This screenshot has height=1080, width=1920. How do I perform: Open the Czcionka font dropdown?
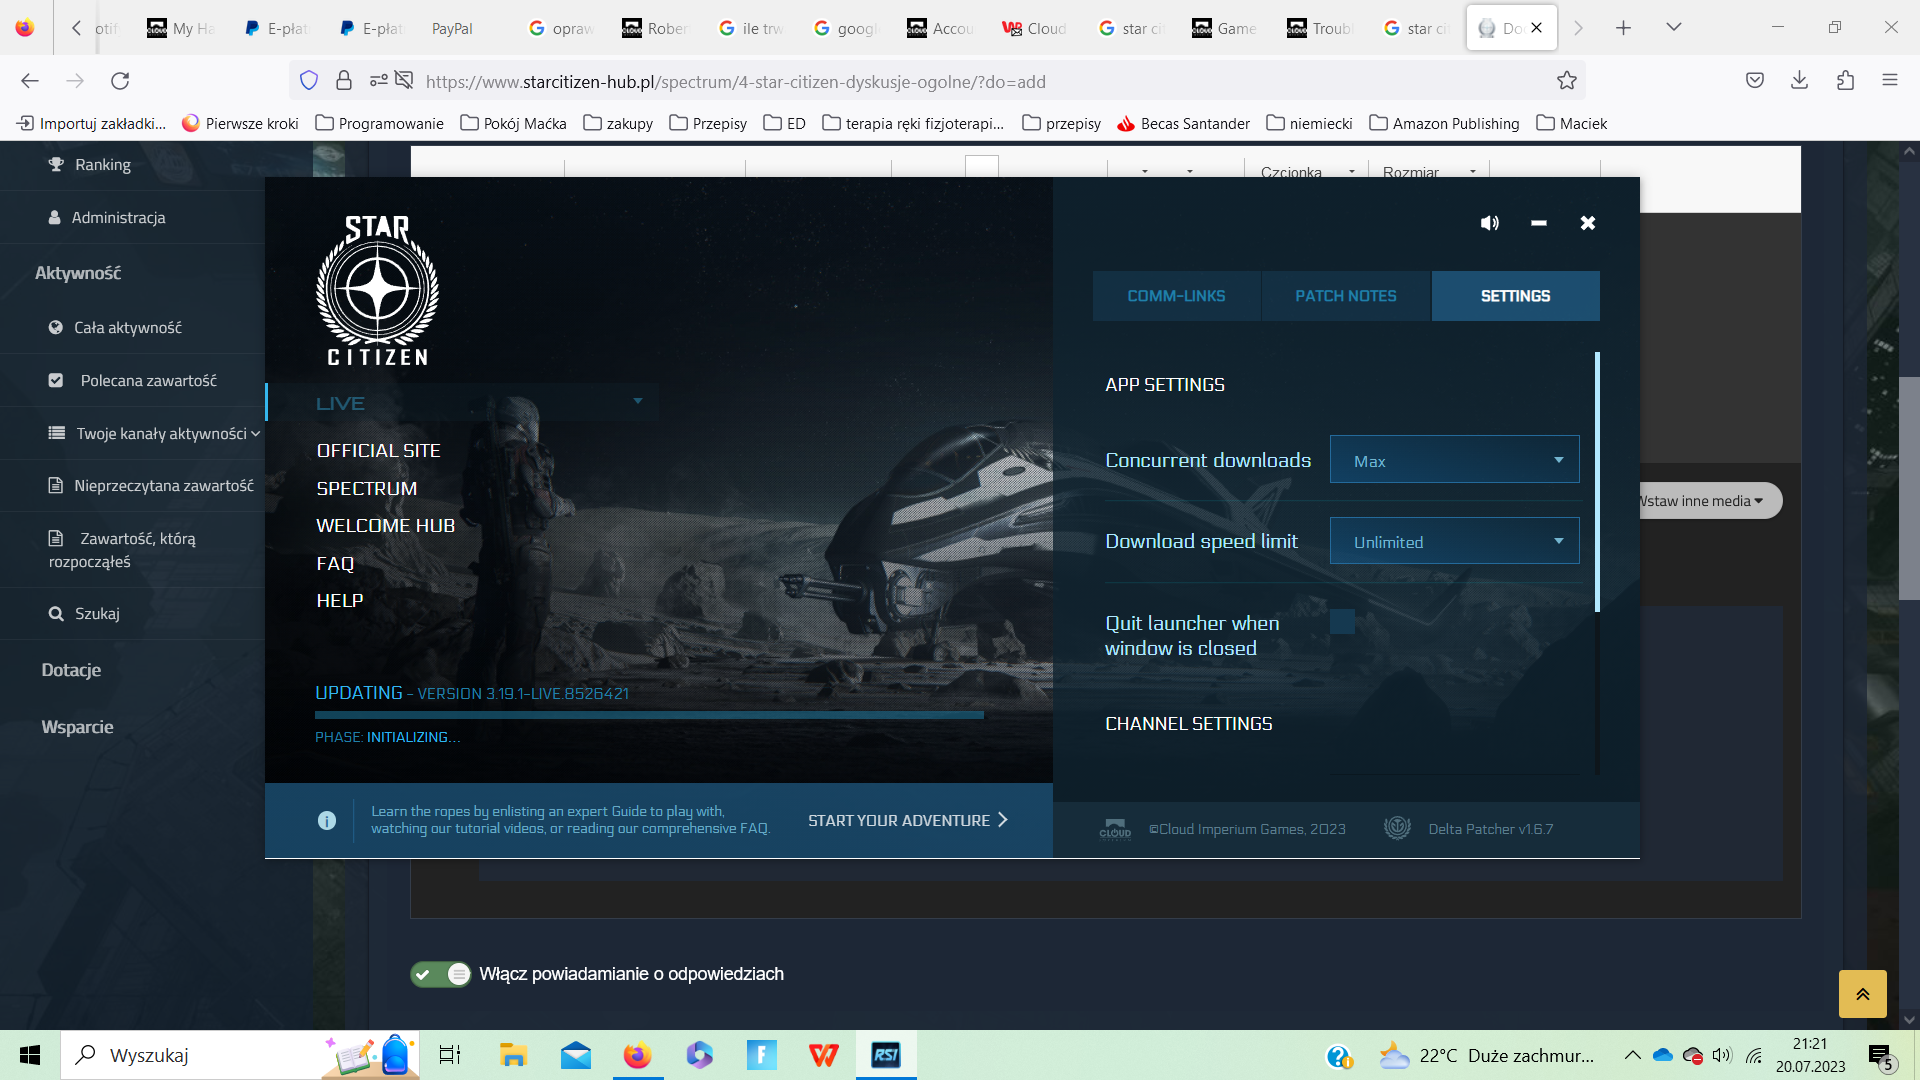click(x=1307, y=172)
